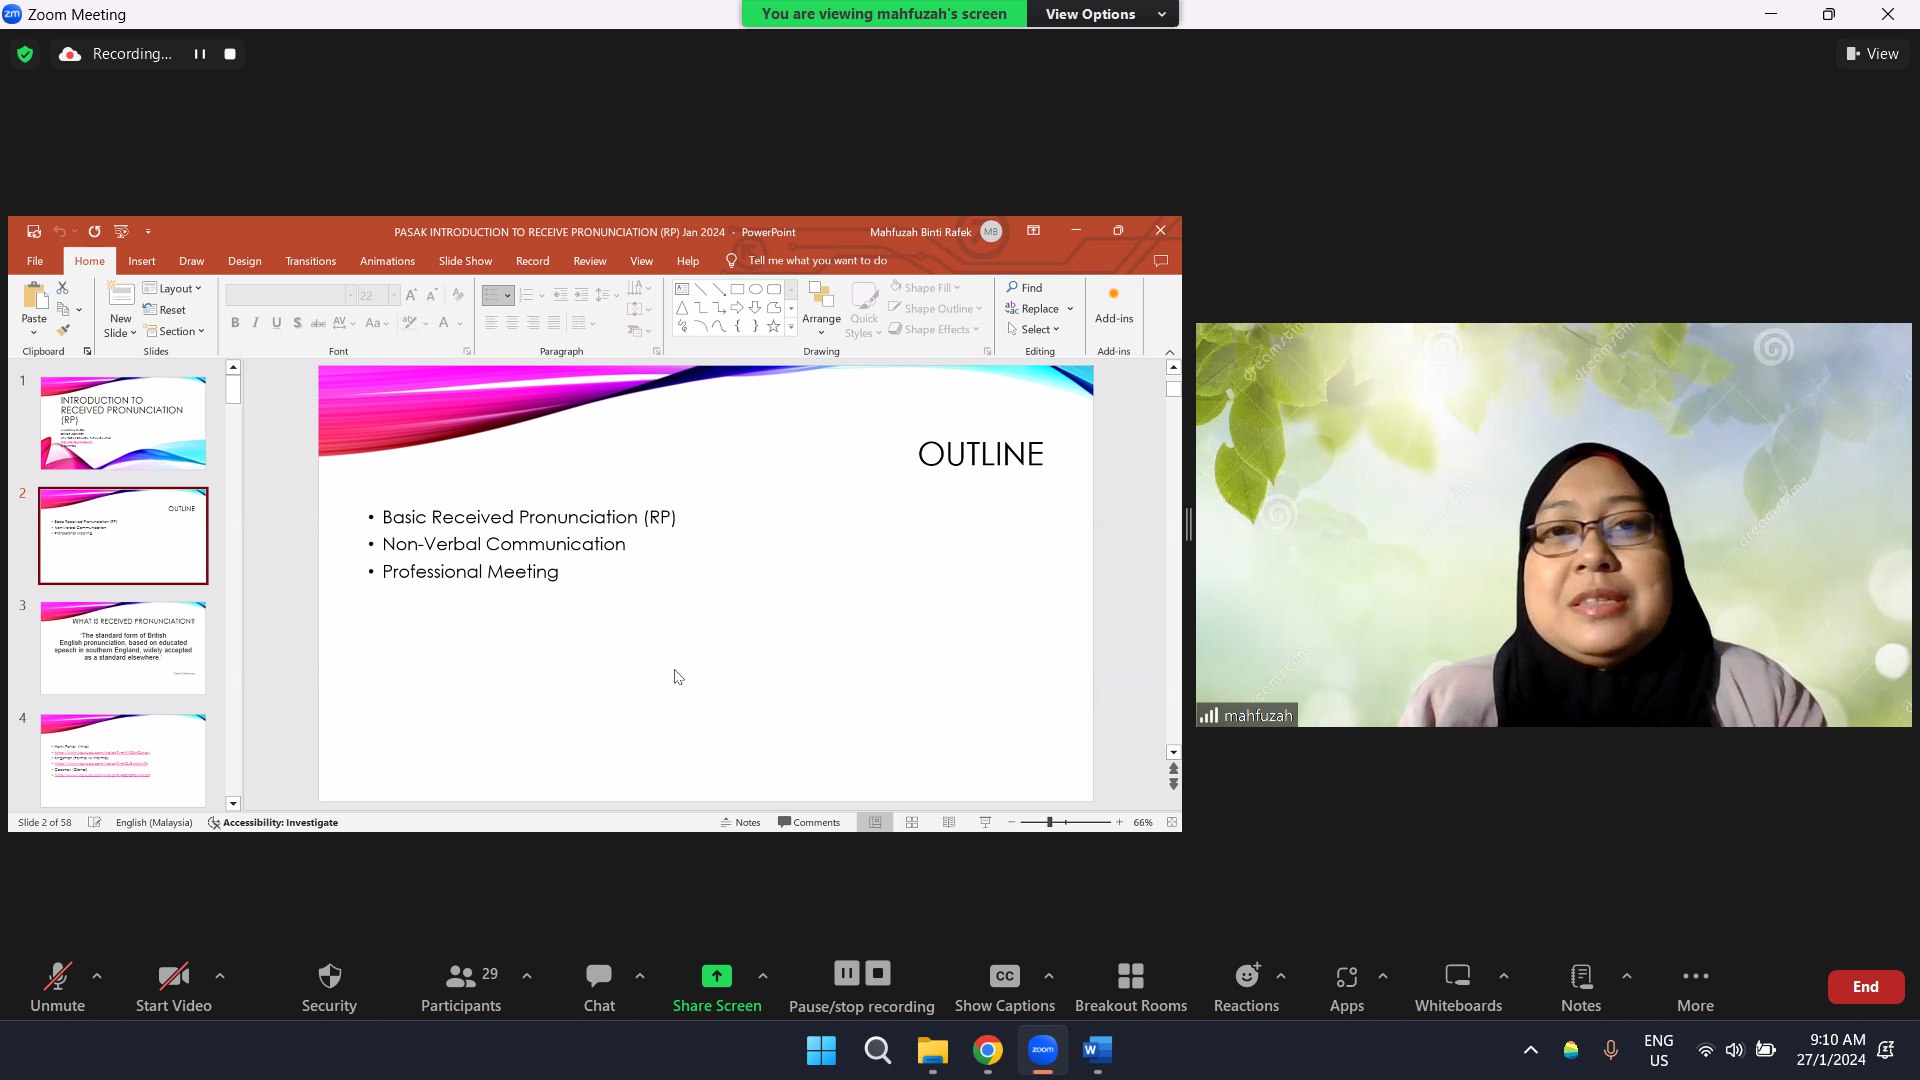Start Video in Zoom toolbar
This screenshot has height=1080, width=1920.
click(x=173, y=986)
